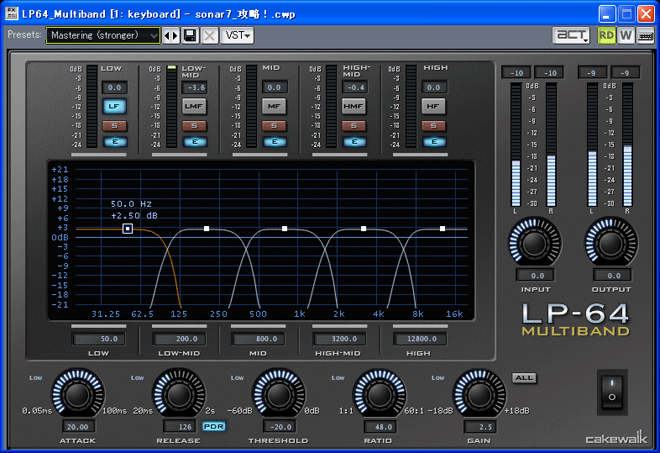Toggle the E enable button for HIGH band

(434, 142)
